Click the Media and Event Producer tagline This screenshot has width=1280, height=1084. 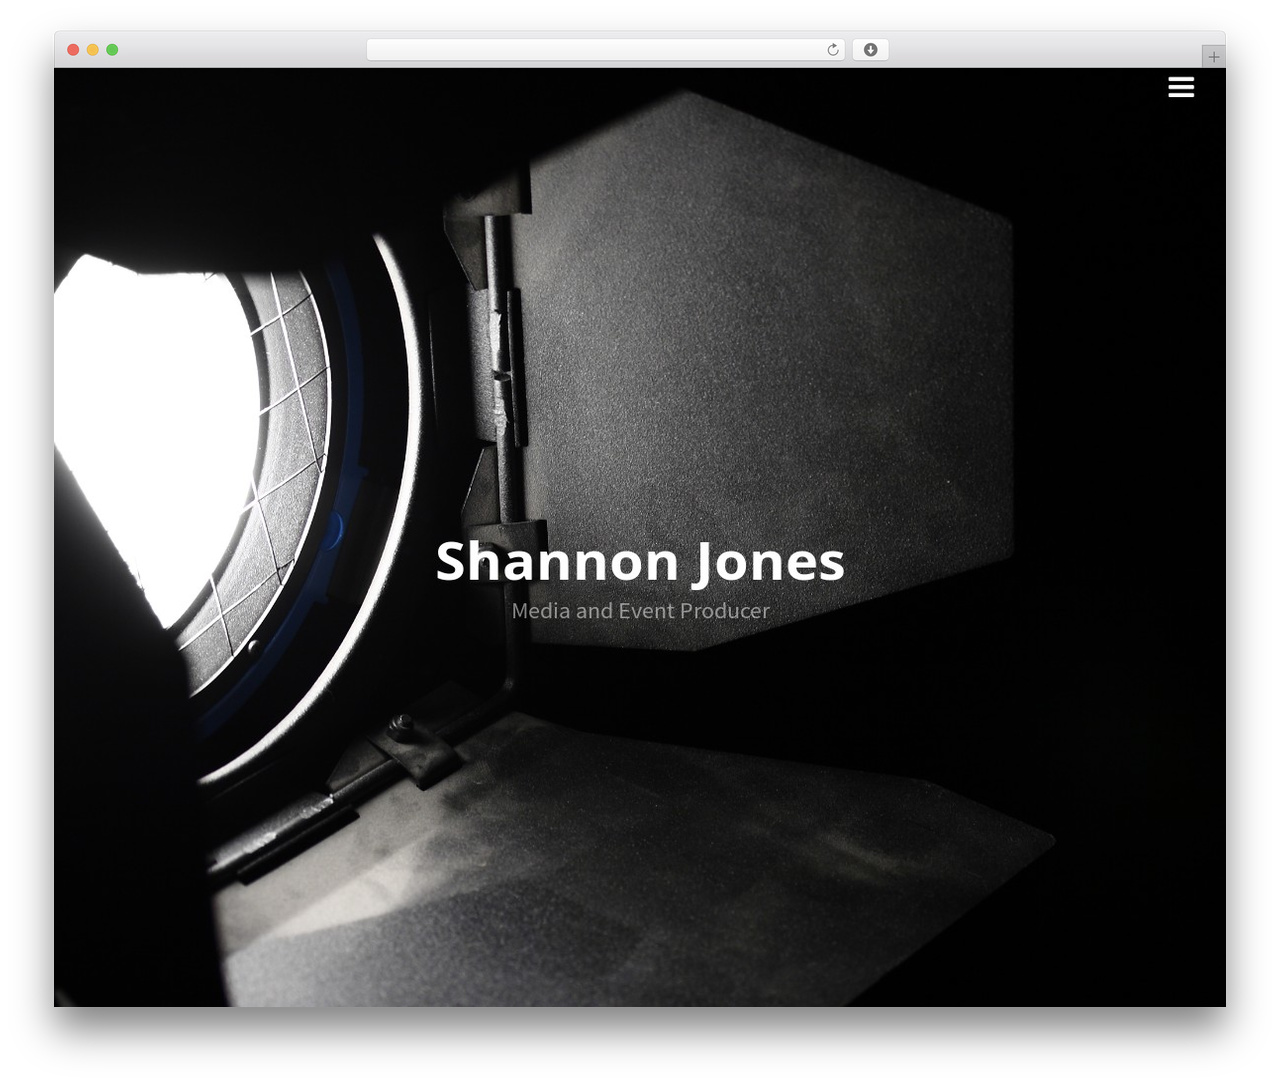pos(640,610)
